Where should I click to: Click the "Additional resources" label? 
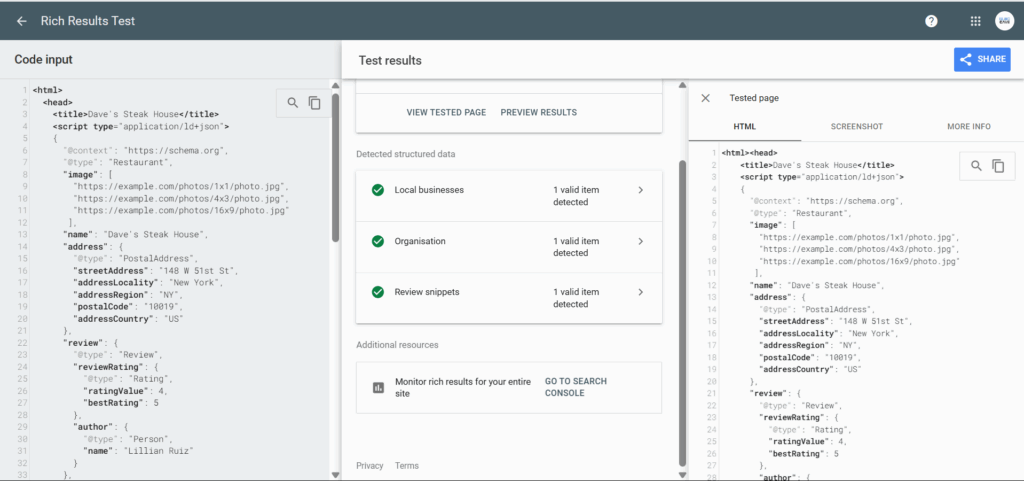[397, 345]
